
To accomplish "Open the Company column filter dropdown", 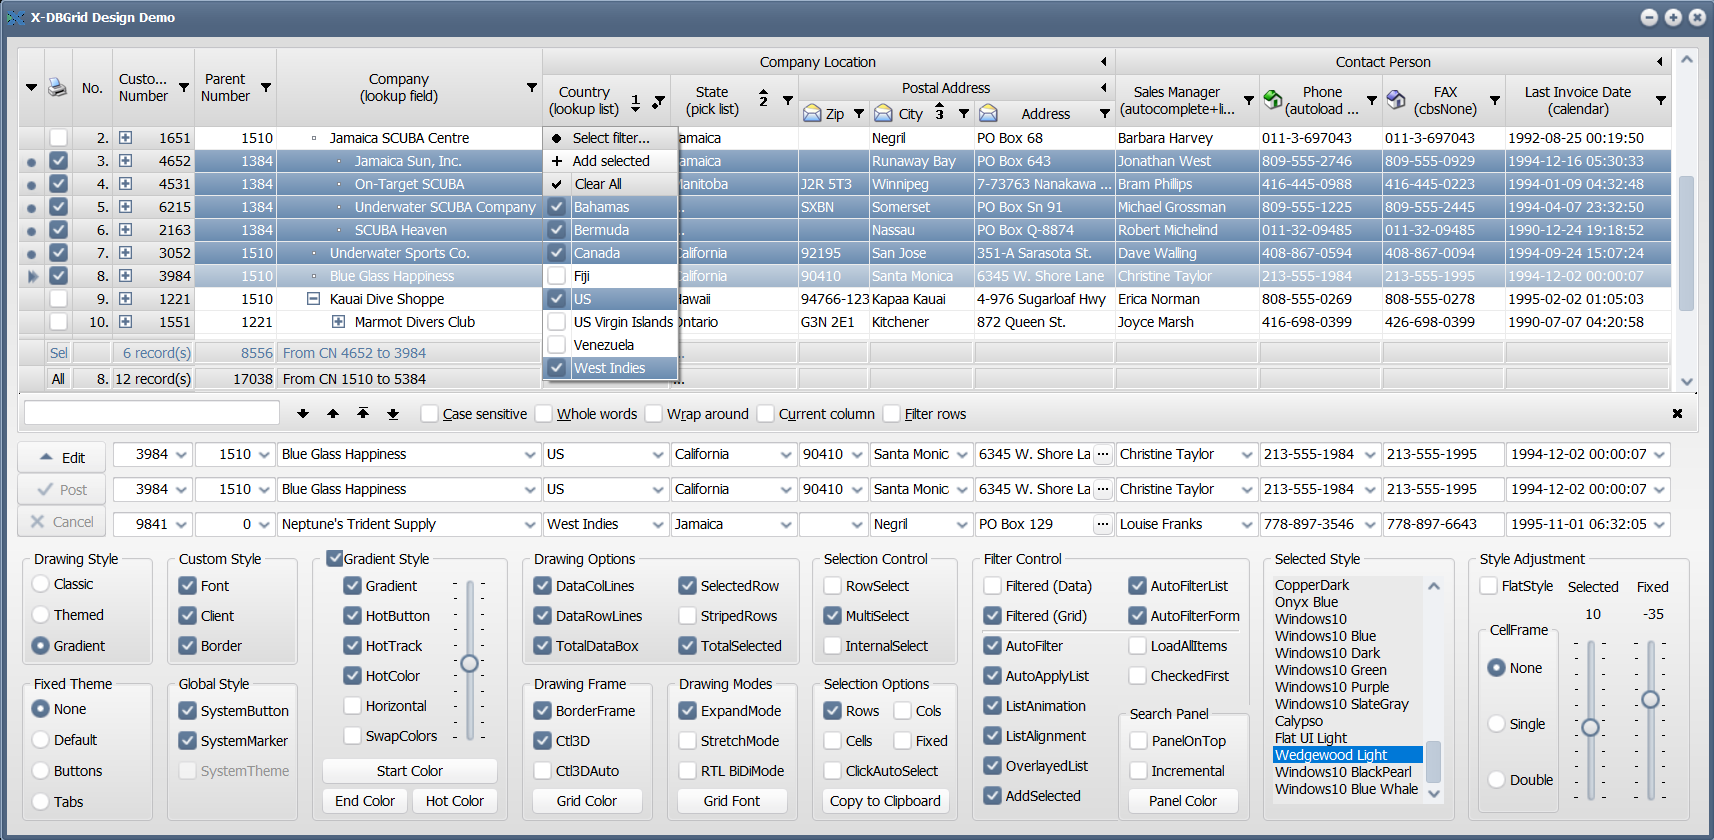I will tap(532, 88).
